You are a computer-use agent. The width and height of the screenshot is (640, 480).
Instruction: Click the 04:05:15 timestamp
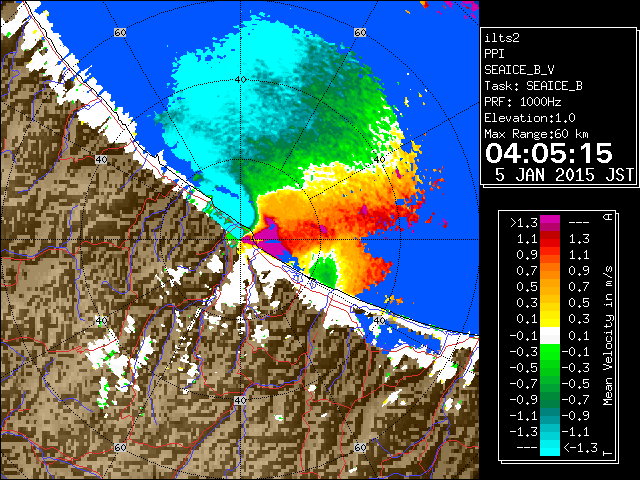pos(549,153)
